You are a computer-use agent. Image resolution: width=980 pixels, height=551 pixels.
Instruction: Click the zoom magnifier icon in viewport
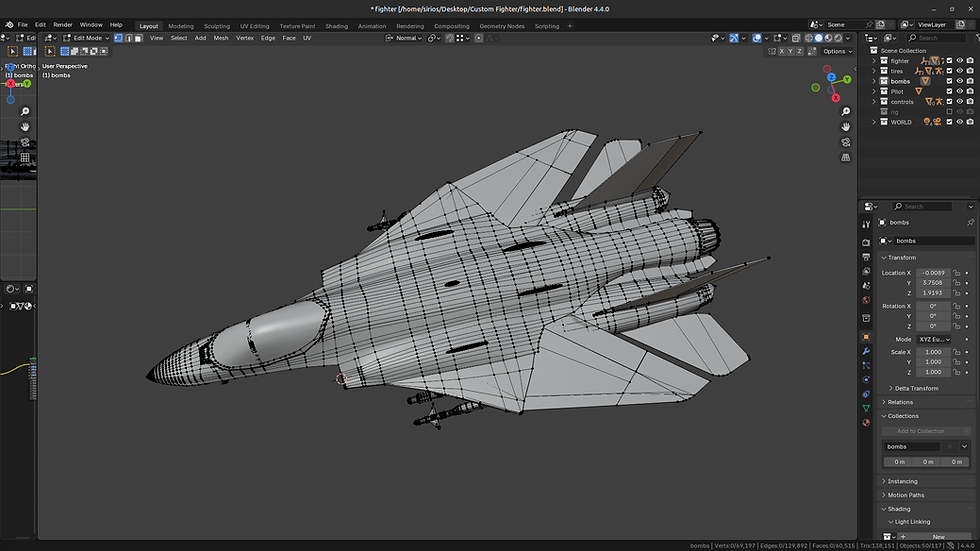846,111
